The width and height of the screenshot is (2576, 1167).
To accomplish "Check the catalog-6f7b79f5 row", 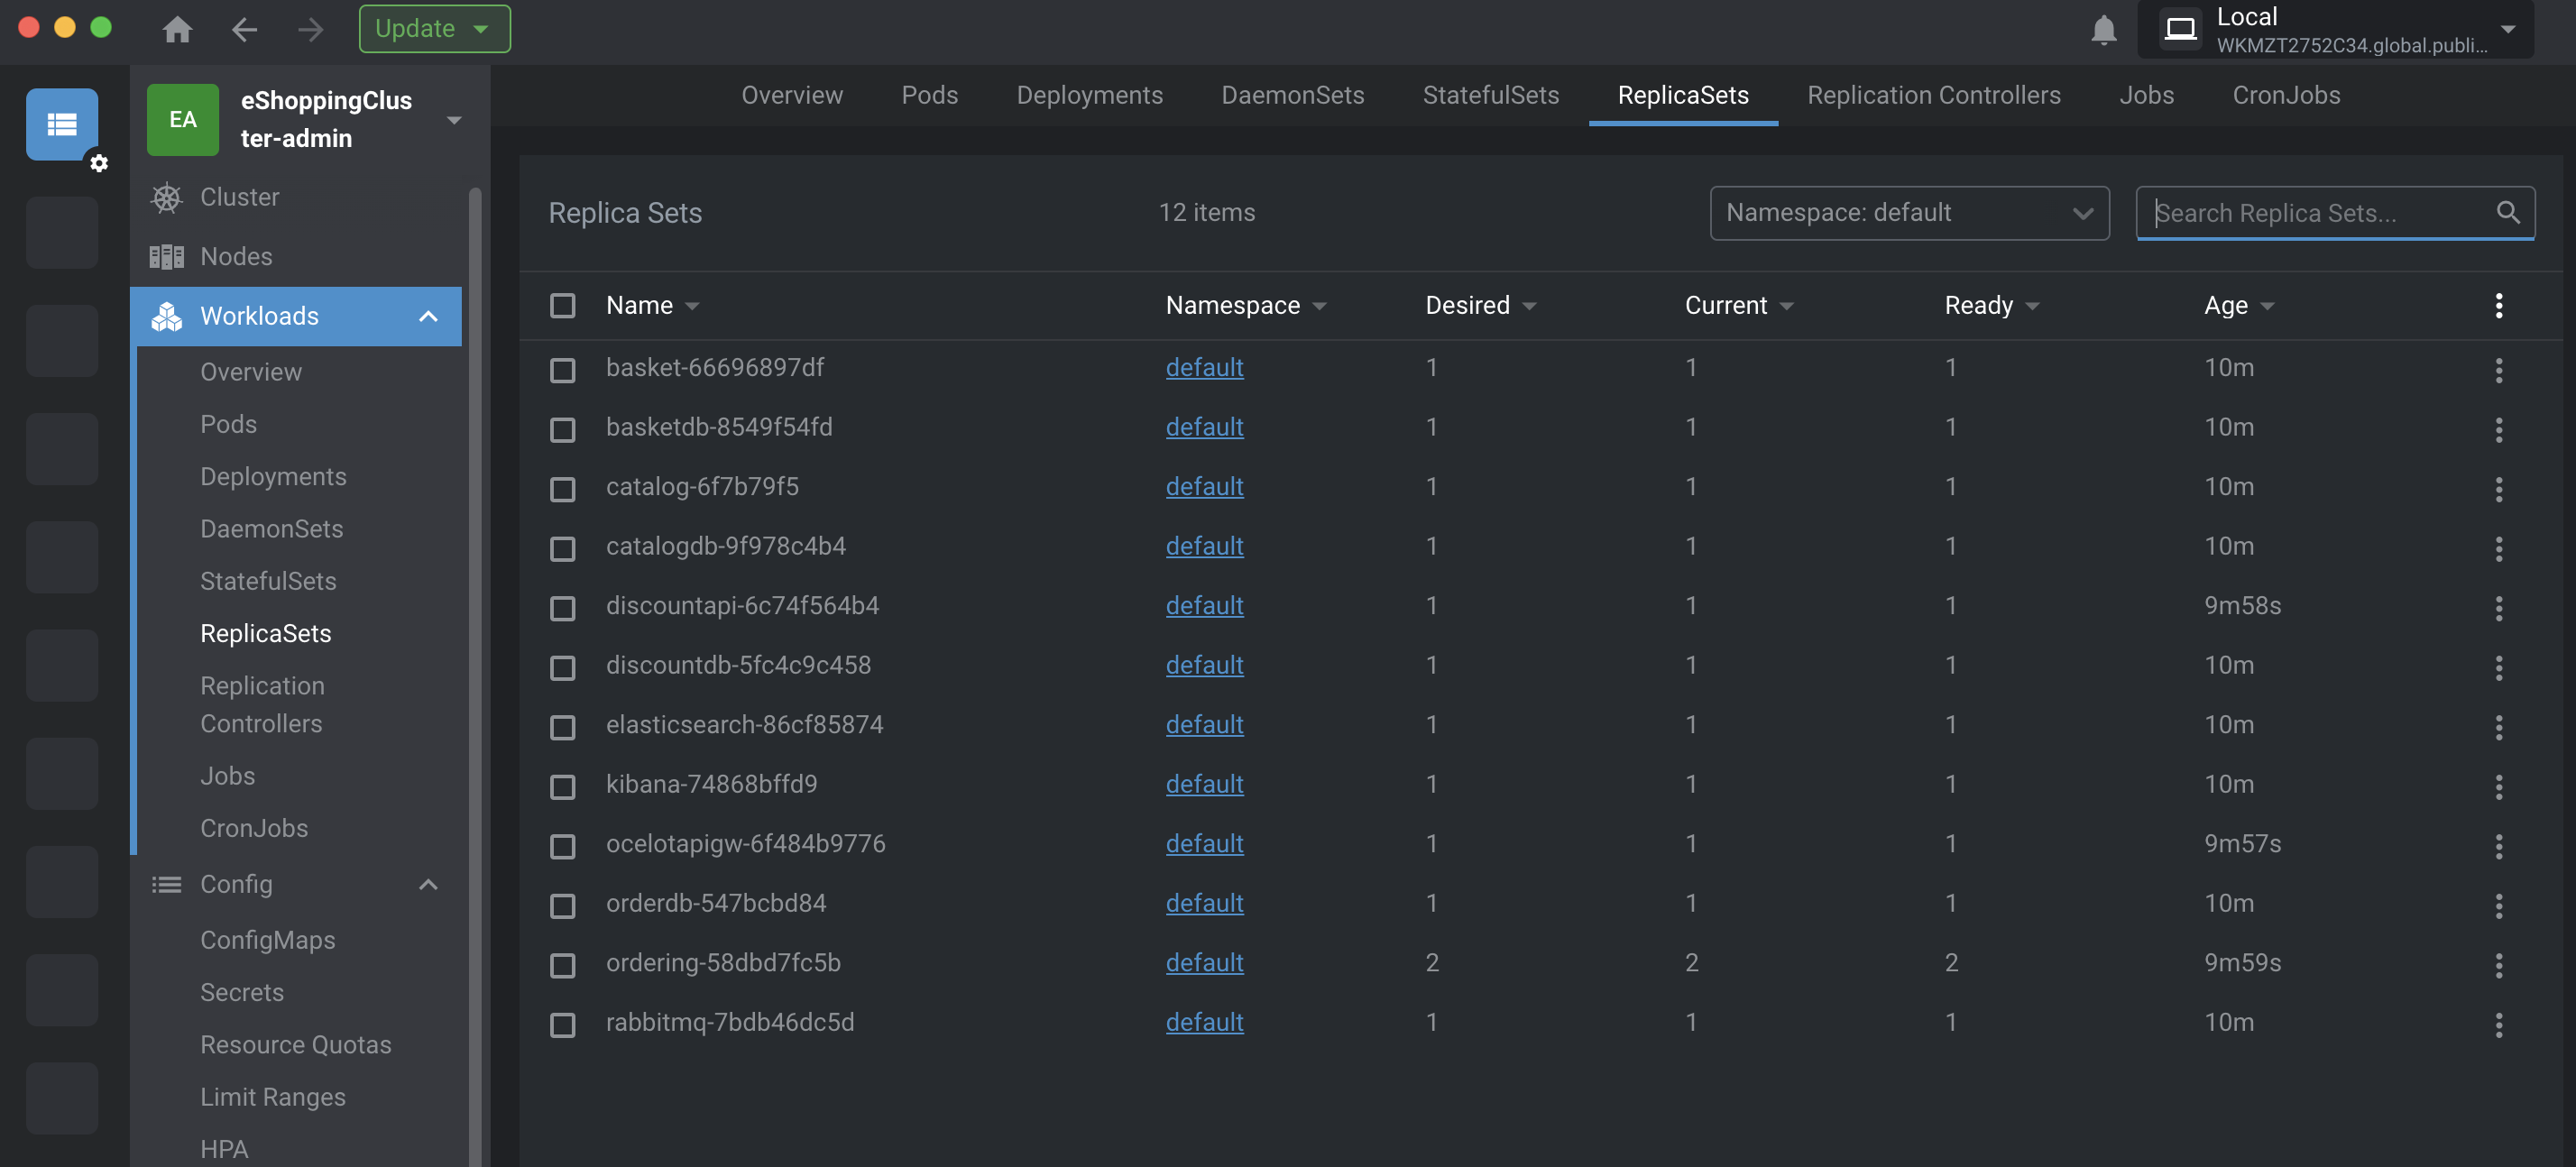I will coord(562,489).
